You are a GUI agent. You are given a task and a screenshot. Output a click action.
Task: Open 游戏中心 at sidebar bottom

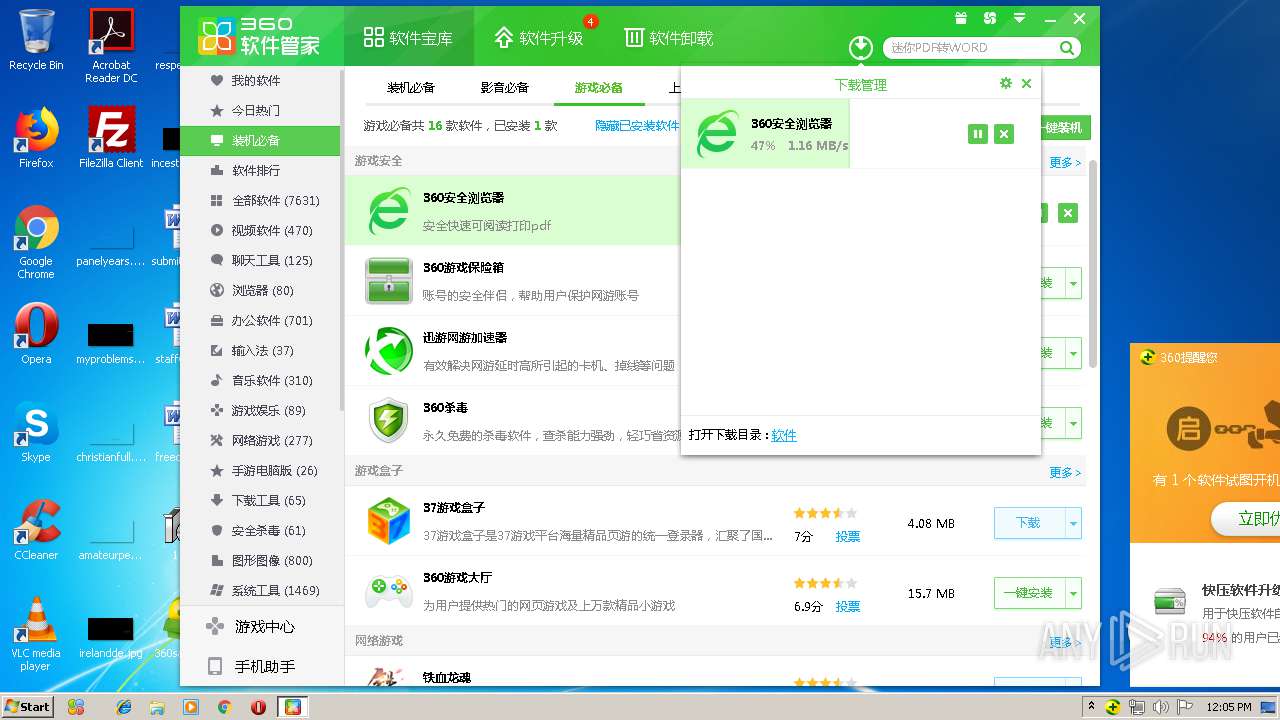[260, 627]
